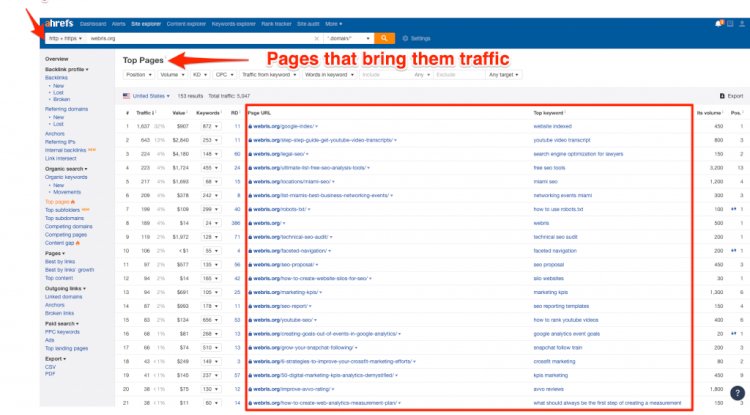
Task: Click the Ahrefs logo
Action: pyautogui.click(x=59, y=23)
